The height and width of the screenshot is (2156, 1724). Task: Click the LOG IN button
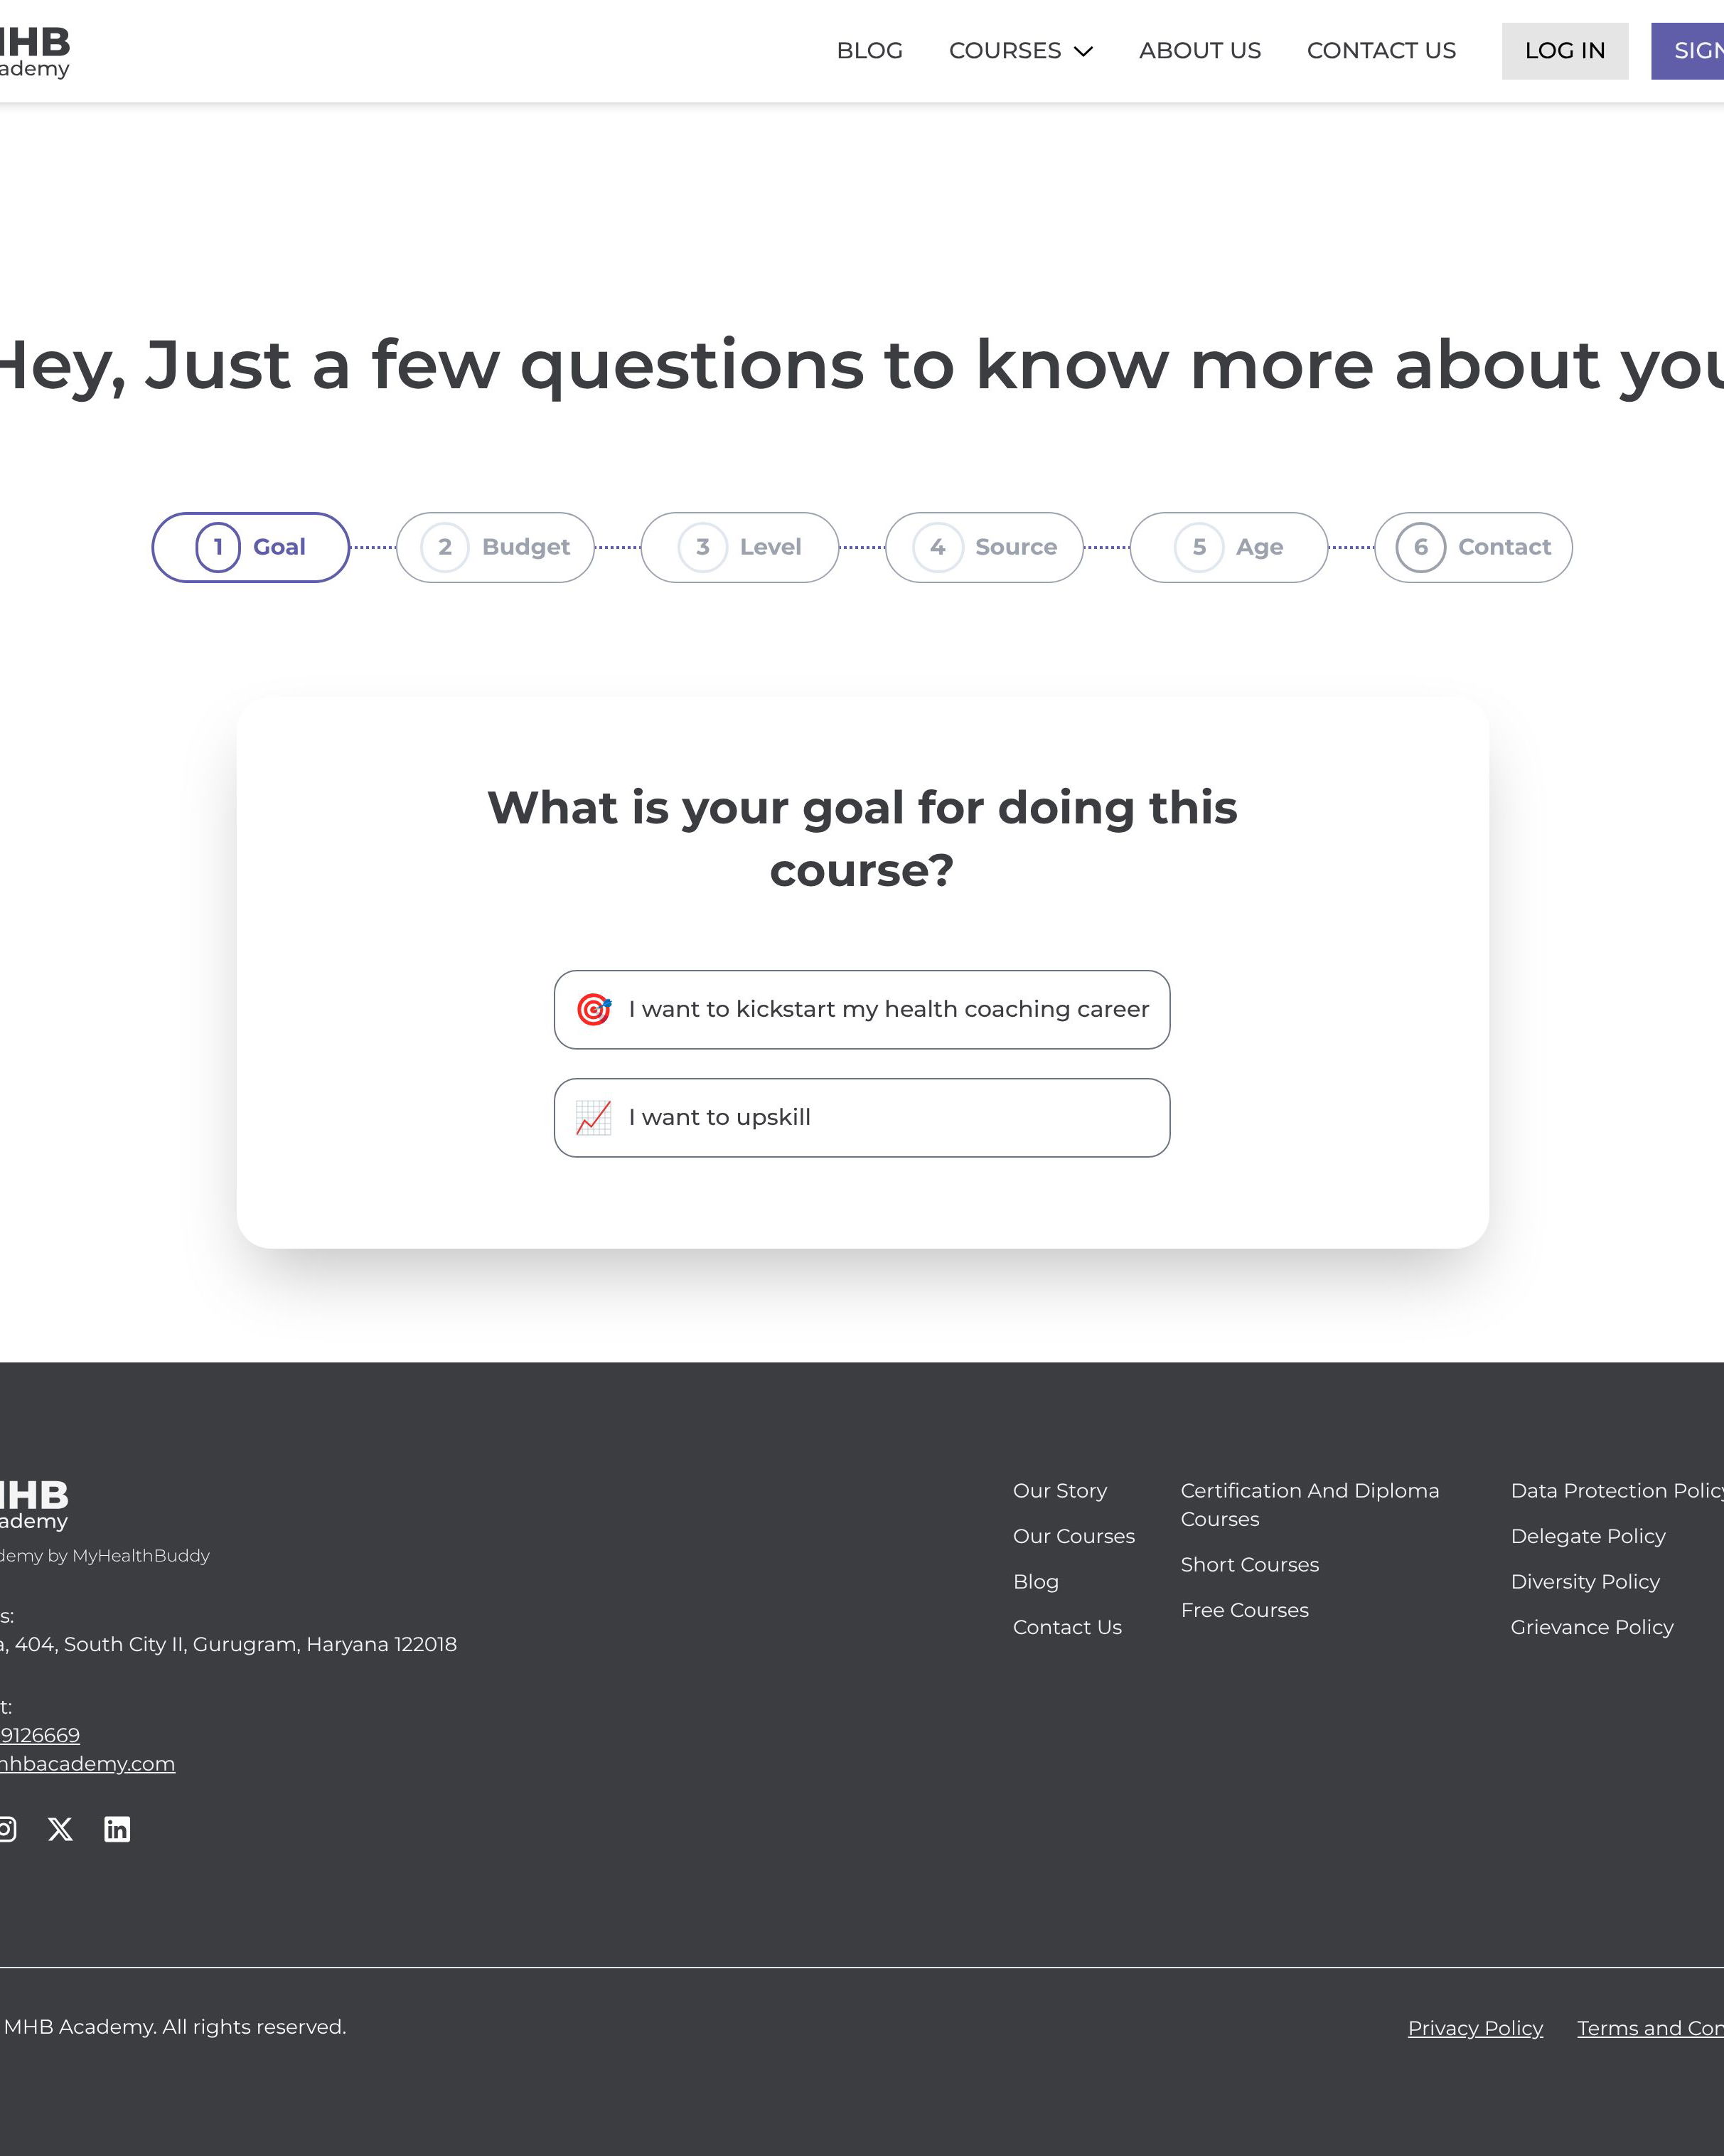pyautogui.click(x=1563, y=50)
